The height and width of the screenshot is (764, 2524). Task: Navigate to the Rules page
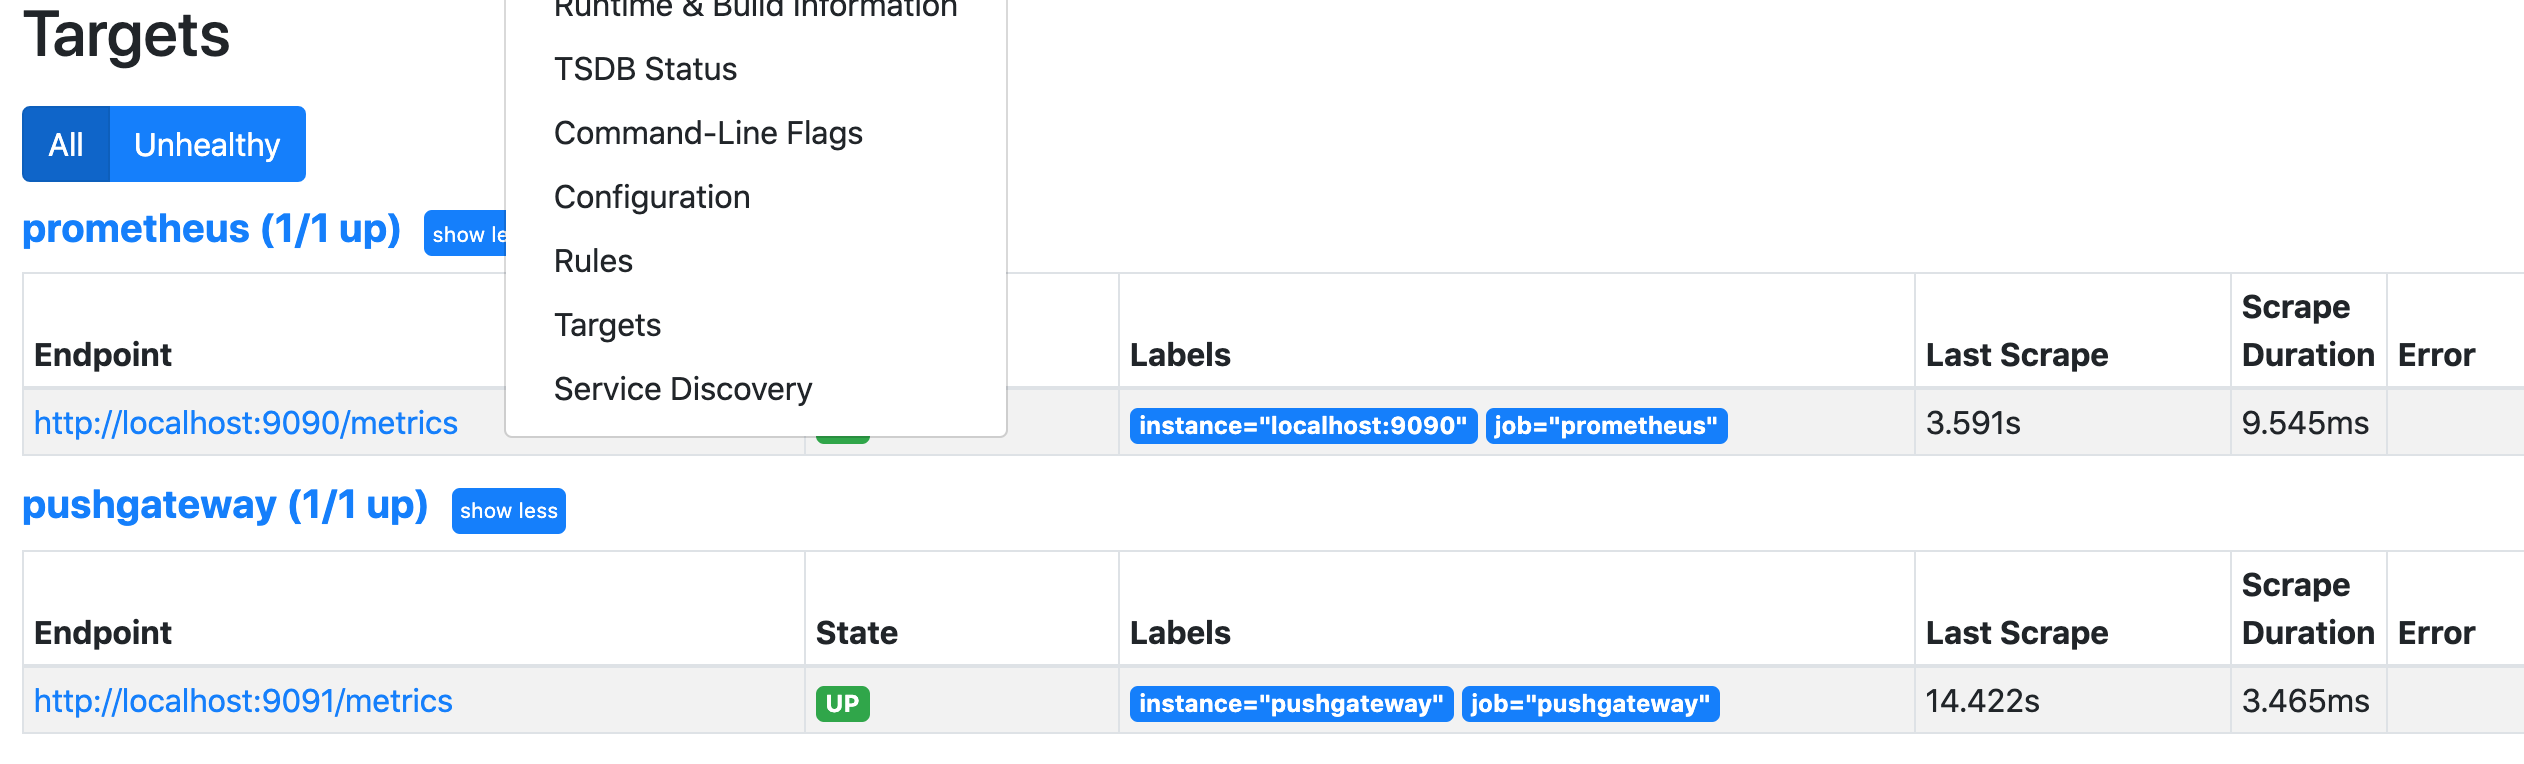[x=592, y=260]
